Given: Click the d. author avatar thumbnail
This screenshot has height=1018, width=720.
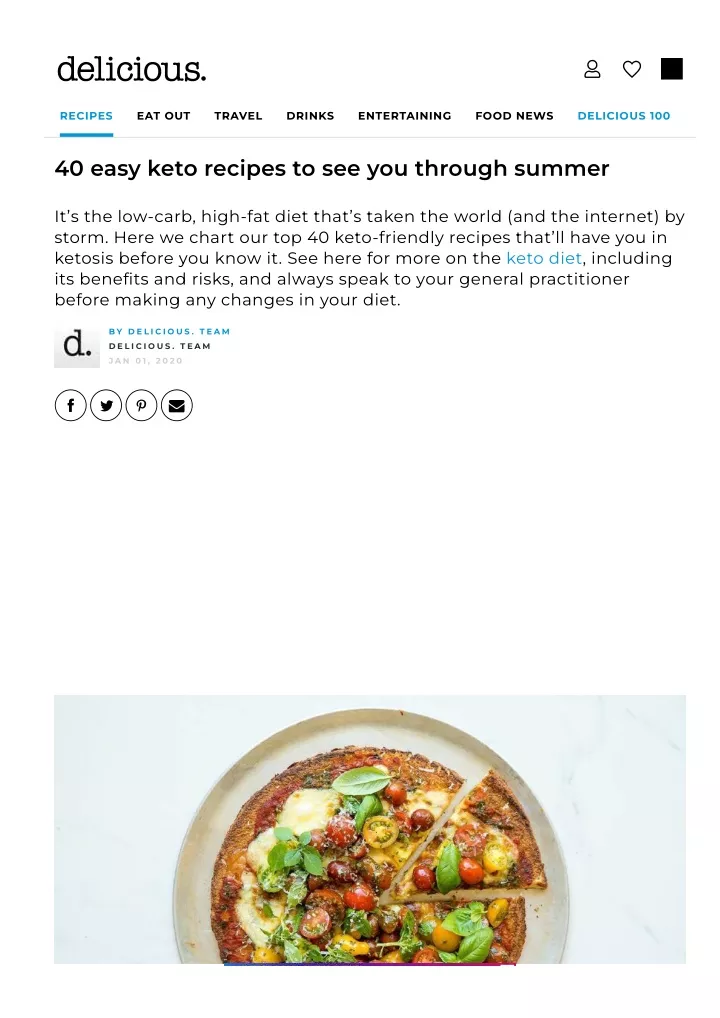Looking at the screenshot, I should (x=77, y=346).
